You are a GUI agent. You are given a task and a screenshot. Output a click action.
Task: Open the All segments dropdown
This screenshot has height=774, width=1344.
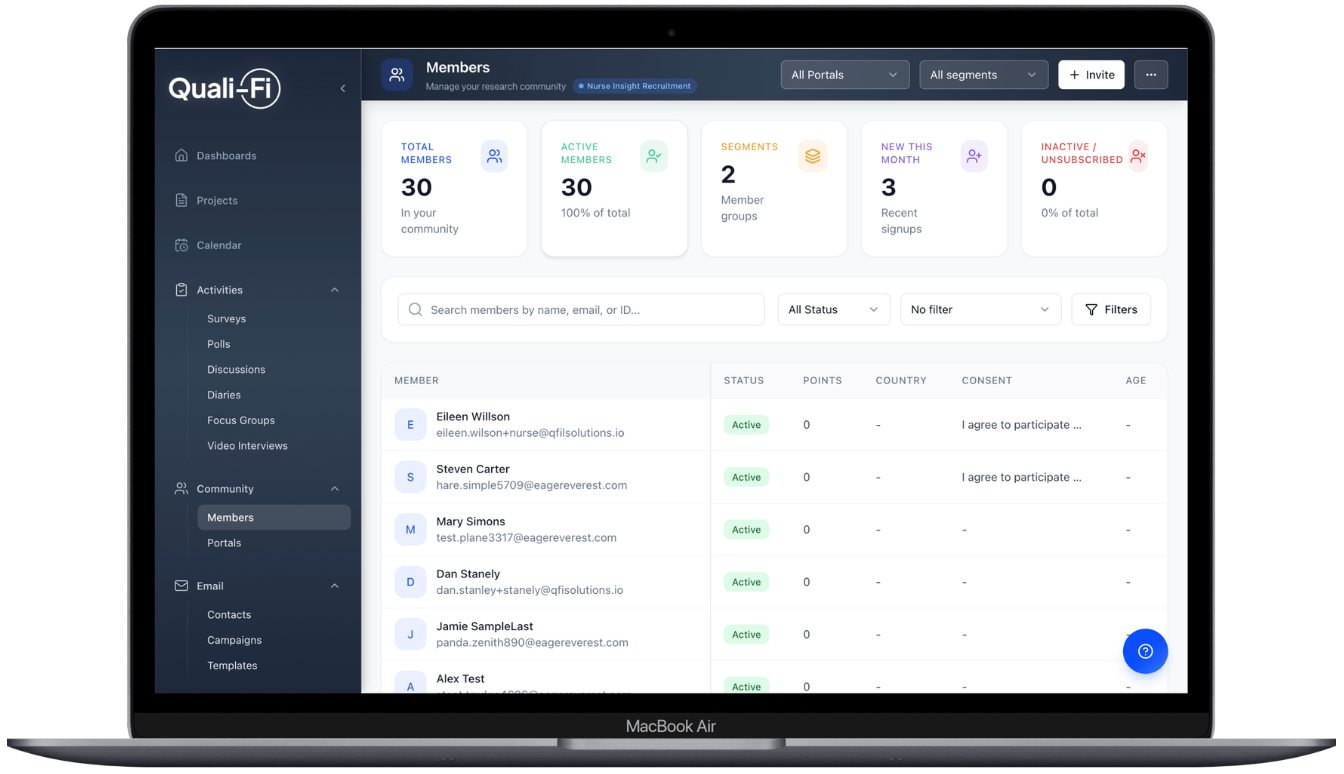[983, 75]
